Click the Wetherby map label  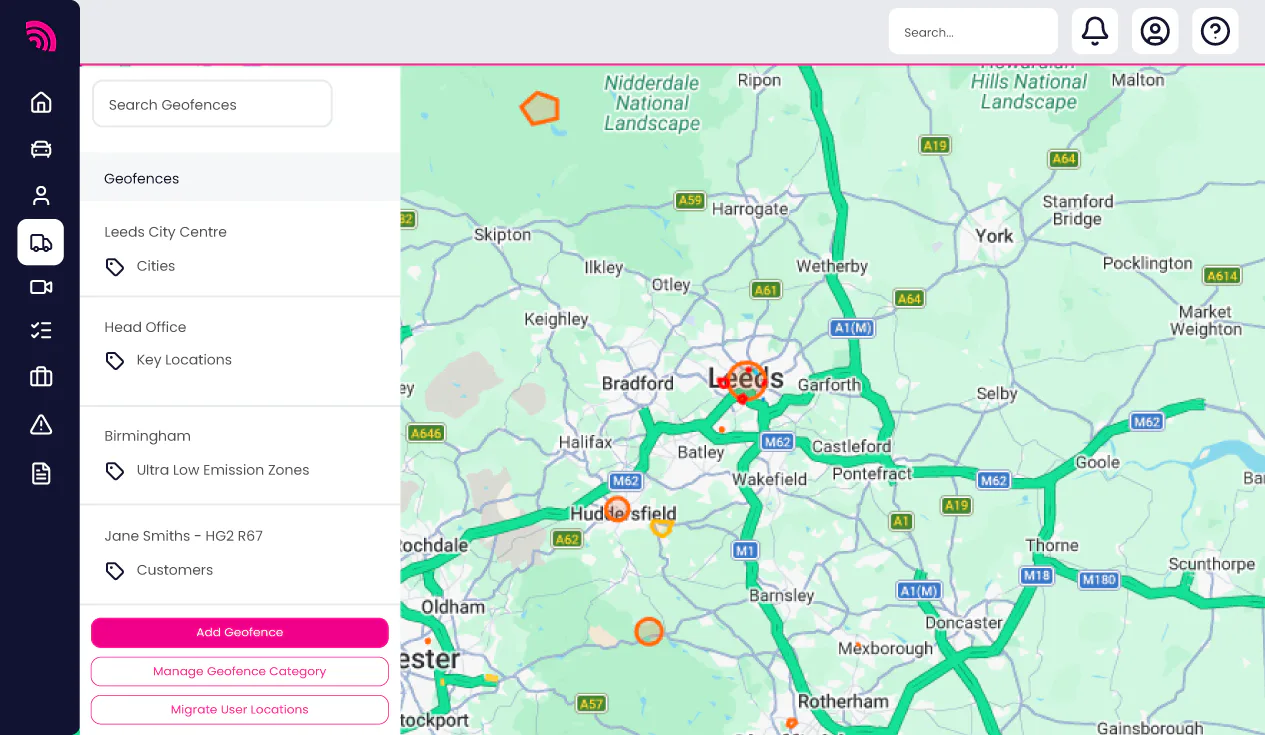point(832,266)
